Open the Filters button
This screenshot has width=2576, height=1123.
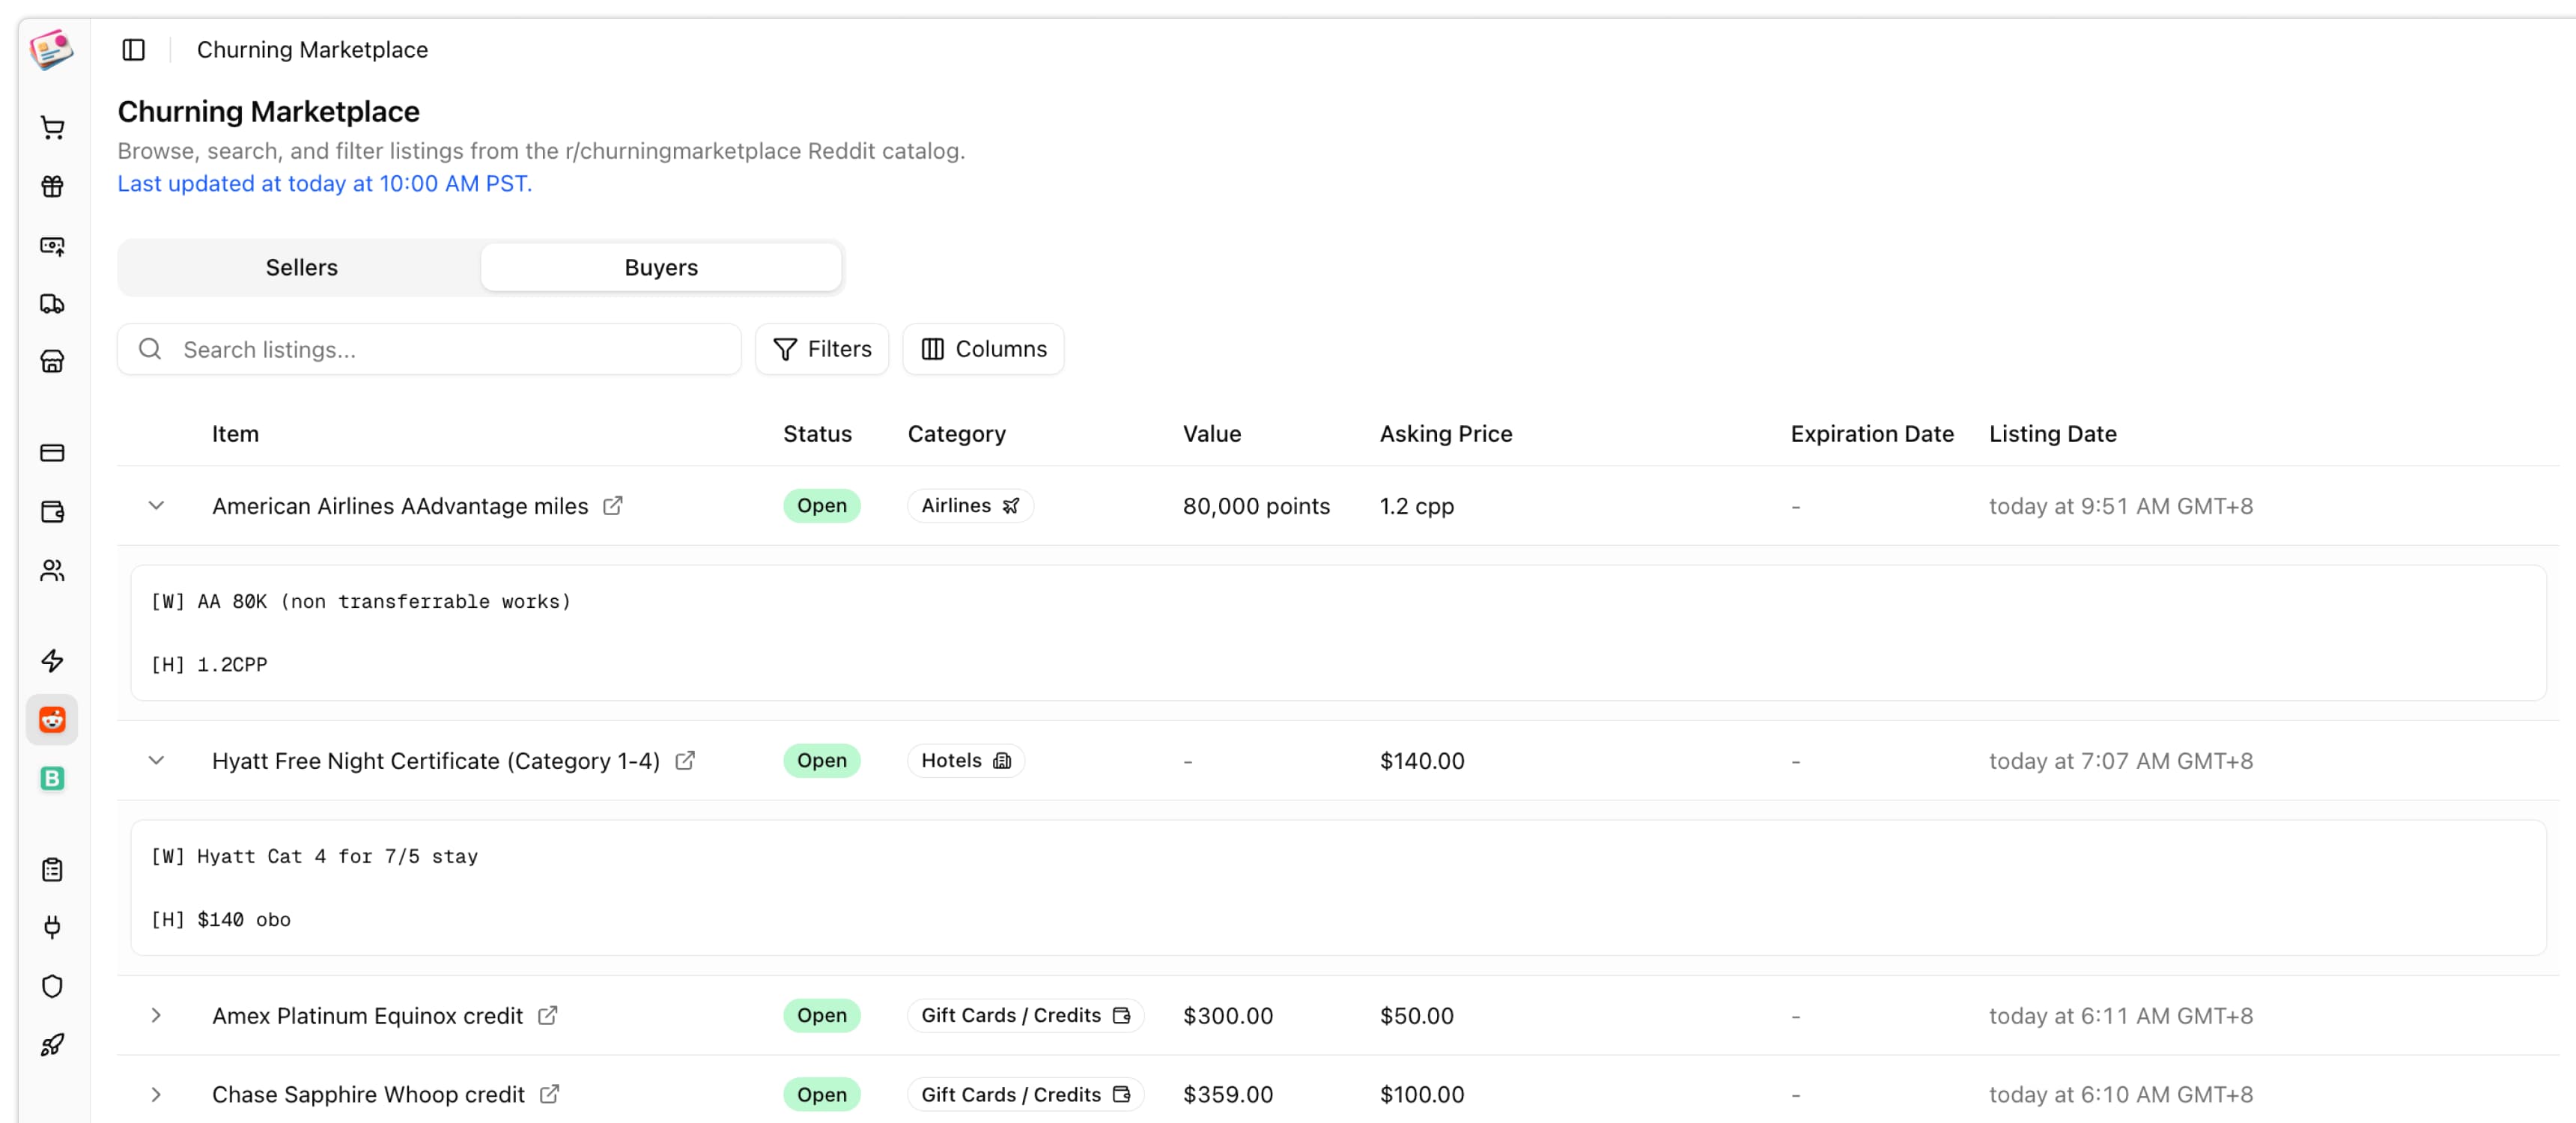pyautogui.click(x=822, y=349)
